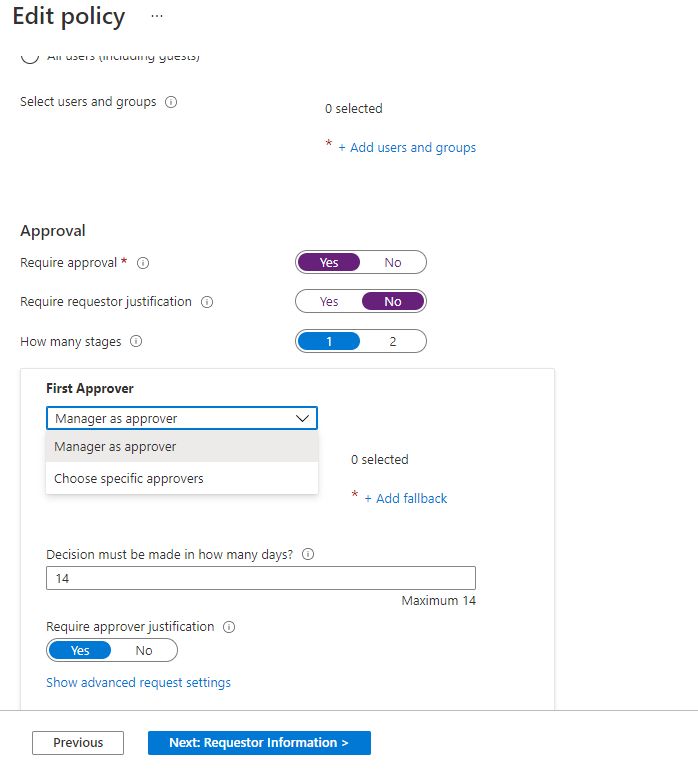
Task: Click Add users and groups link
Action: click(x=407, y=148)
